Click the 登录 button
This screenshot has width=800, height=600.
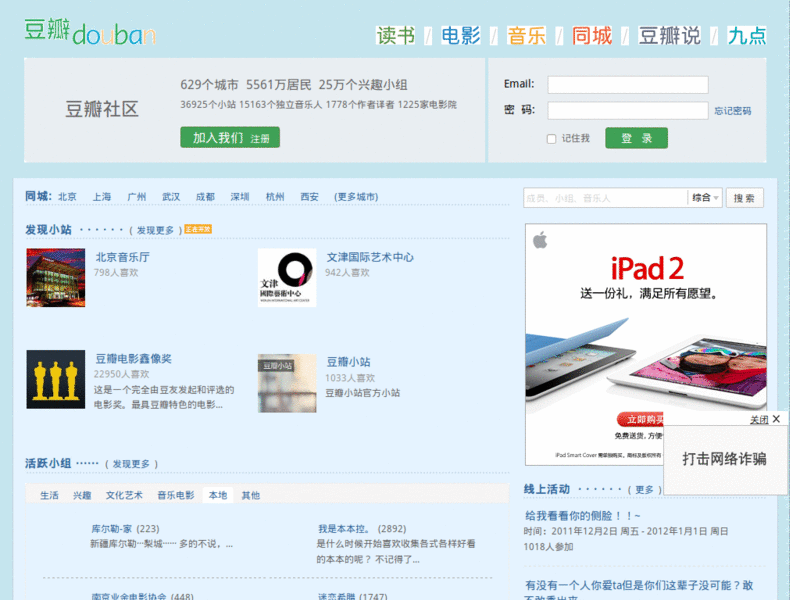pos(636,138)
